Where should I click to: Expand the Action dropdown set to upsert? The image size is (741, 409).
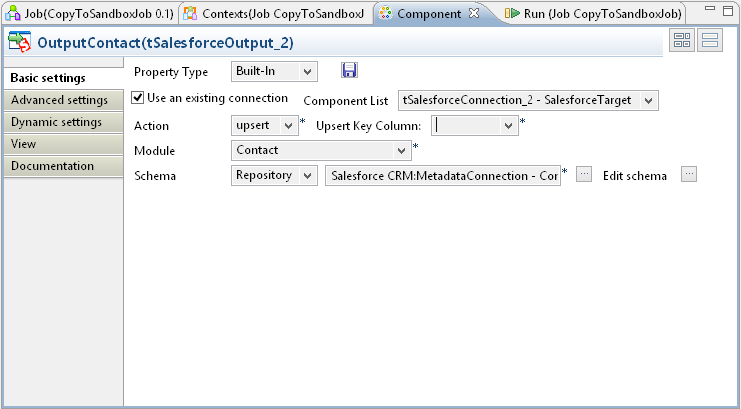tap(264, 125)
